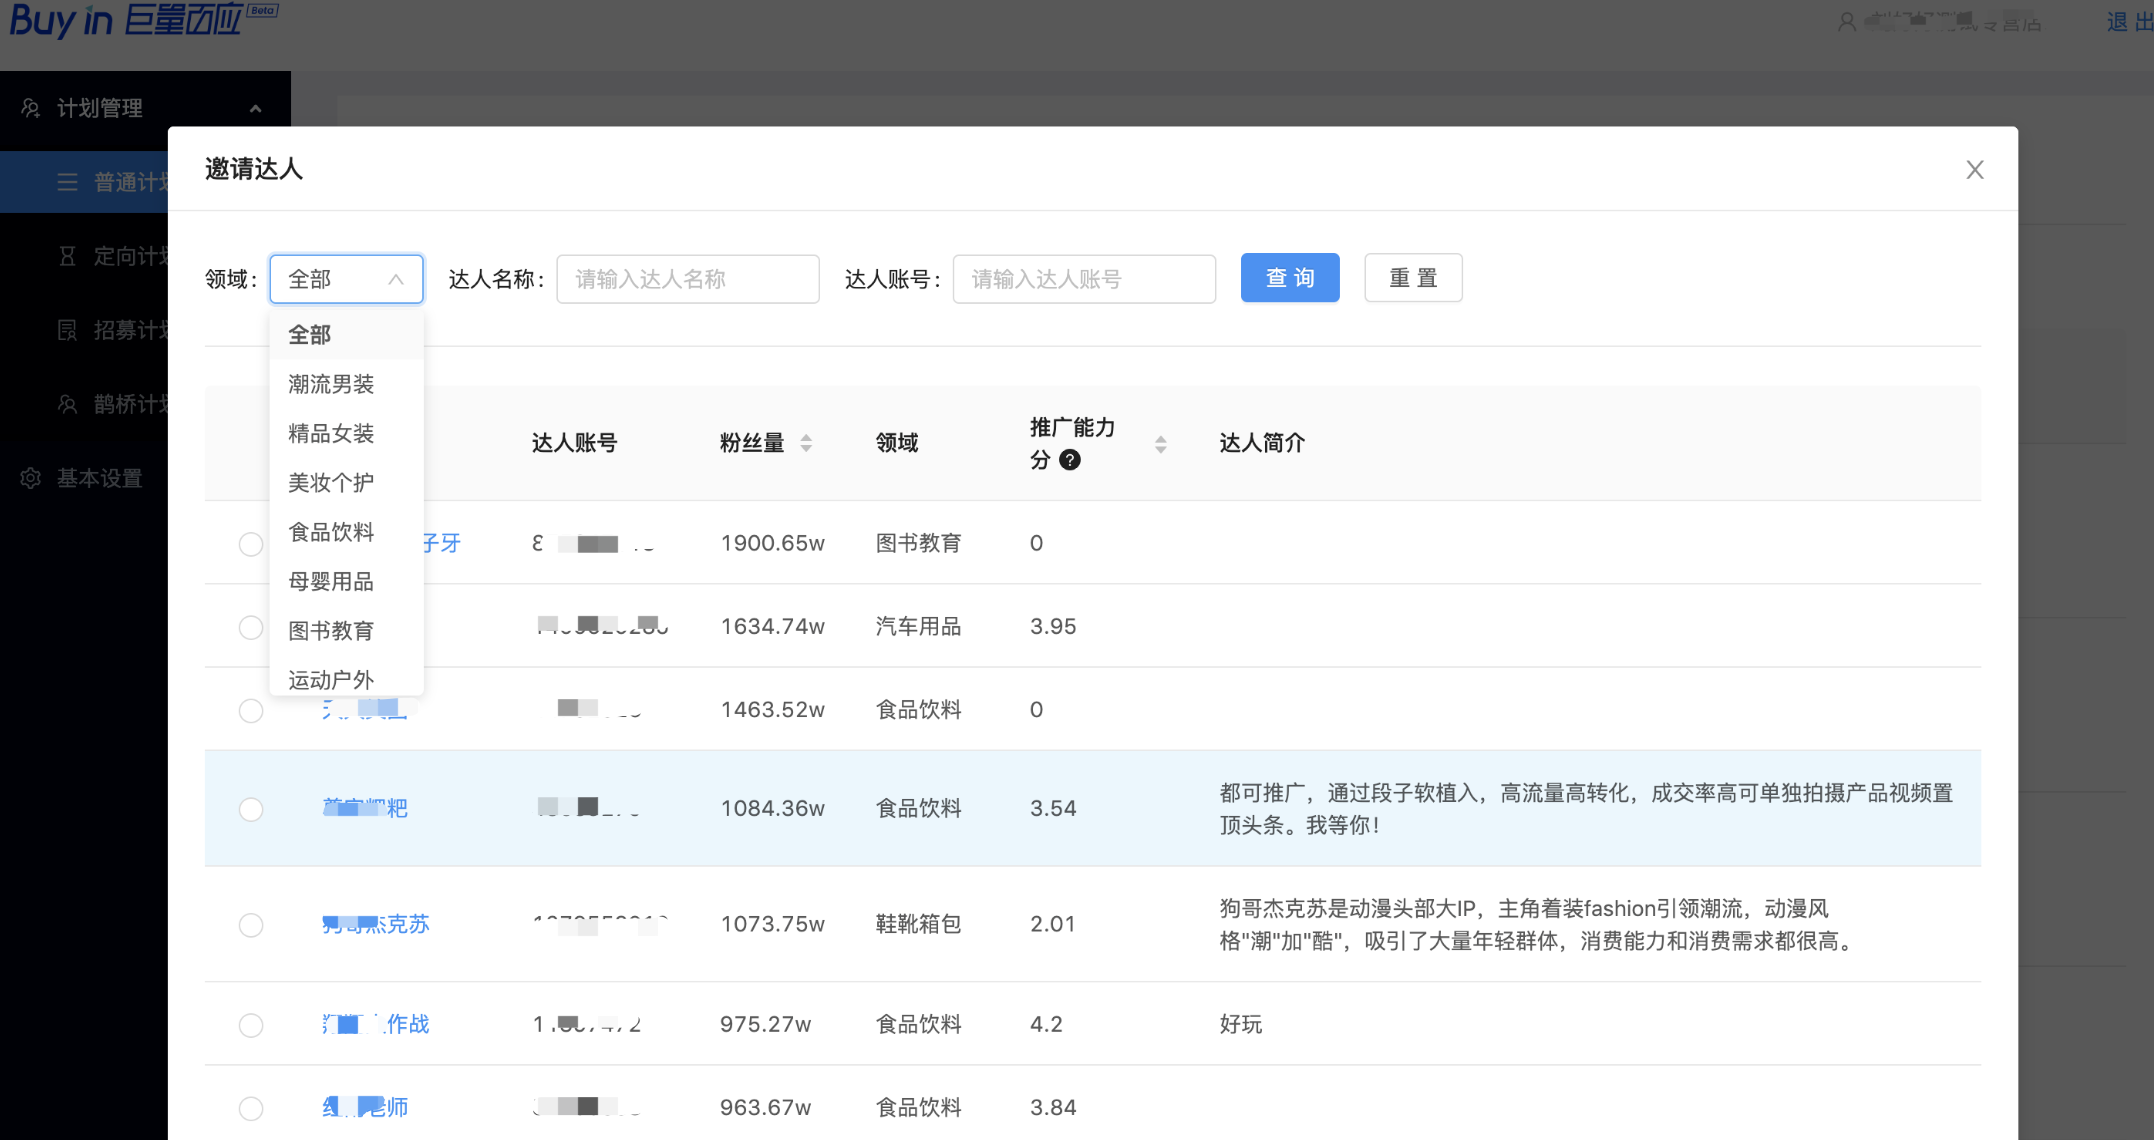Click the 4.2 score cell
Screen dimensions: 2154x1140
click(1046, 1024)
